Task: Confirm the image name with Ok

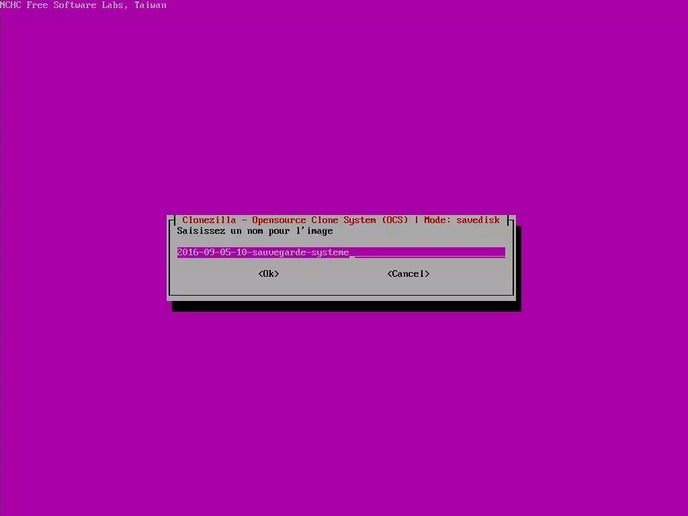Action: (x=269, y=274)
